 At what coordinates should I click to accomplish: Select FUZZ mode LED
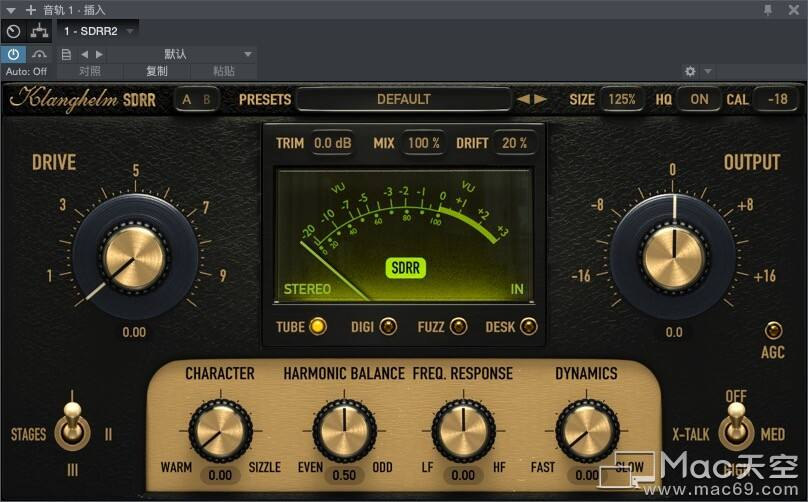pos(458,326)
